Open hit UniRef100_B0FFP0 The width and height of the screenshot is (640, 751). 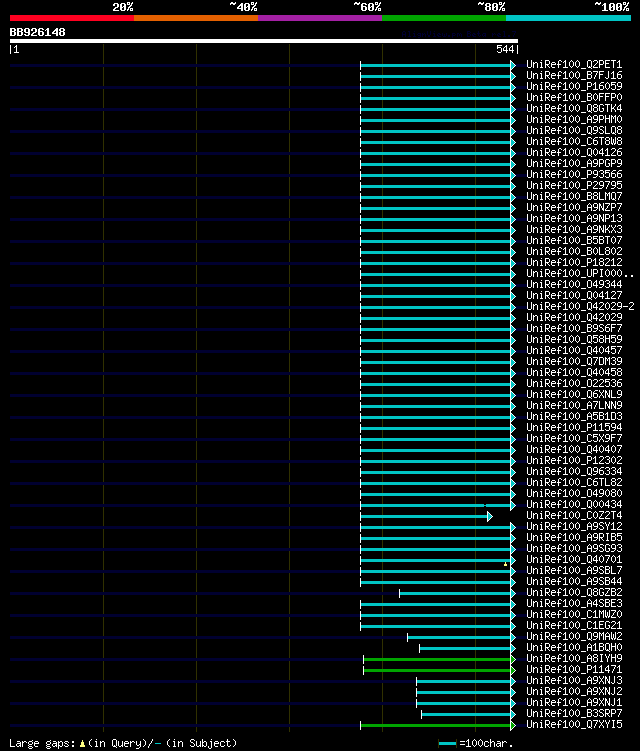click(574, 97)
